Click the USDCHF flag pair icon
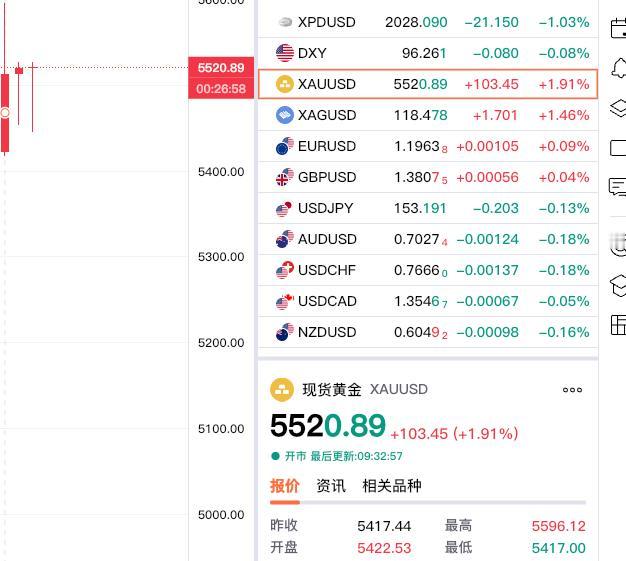The width and height of the screenshot is (626, 561). (x=285, y=270)
